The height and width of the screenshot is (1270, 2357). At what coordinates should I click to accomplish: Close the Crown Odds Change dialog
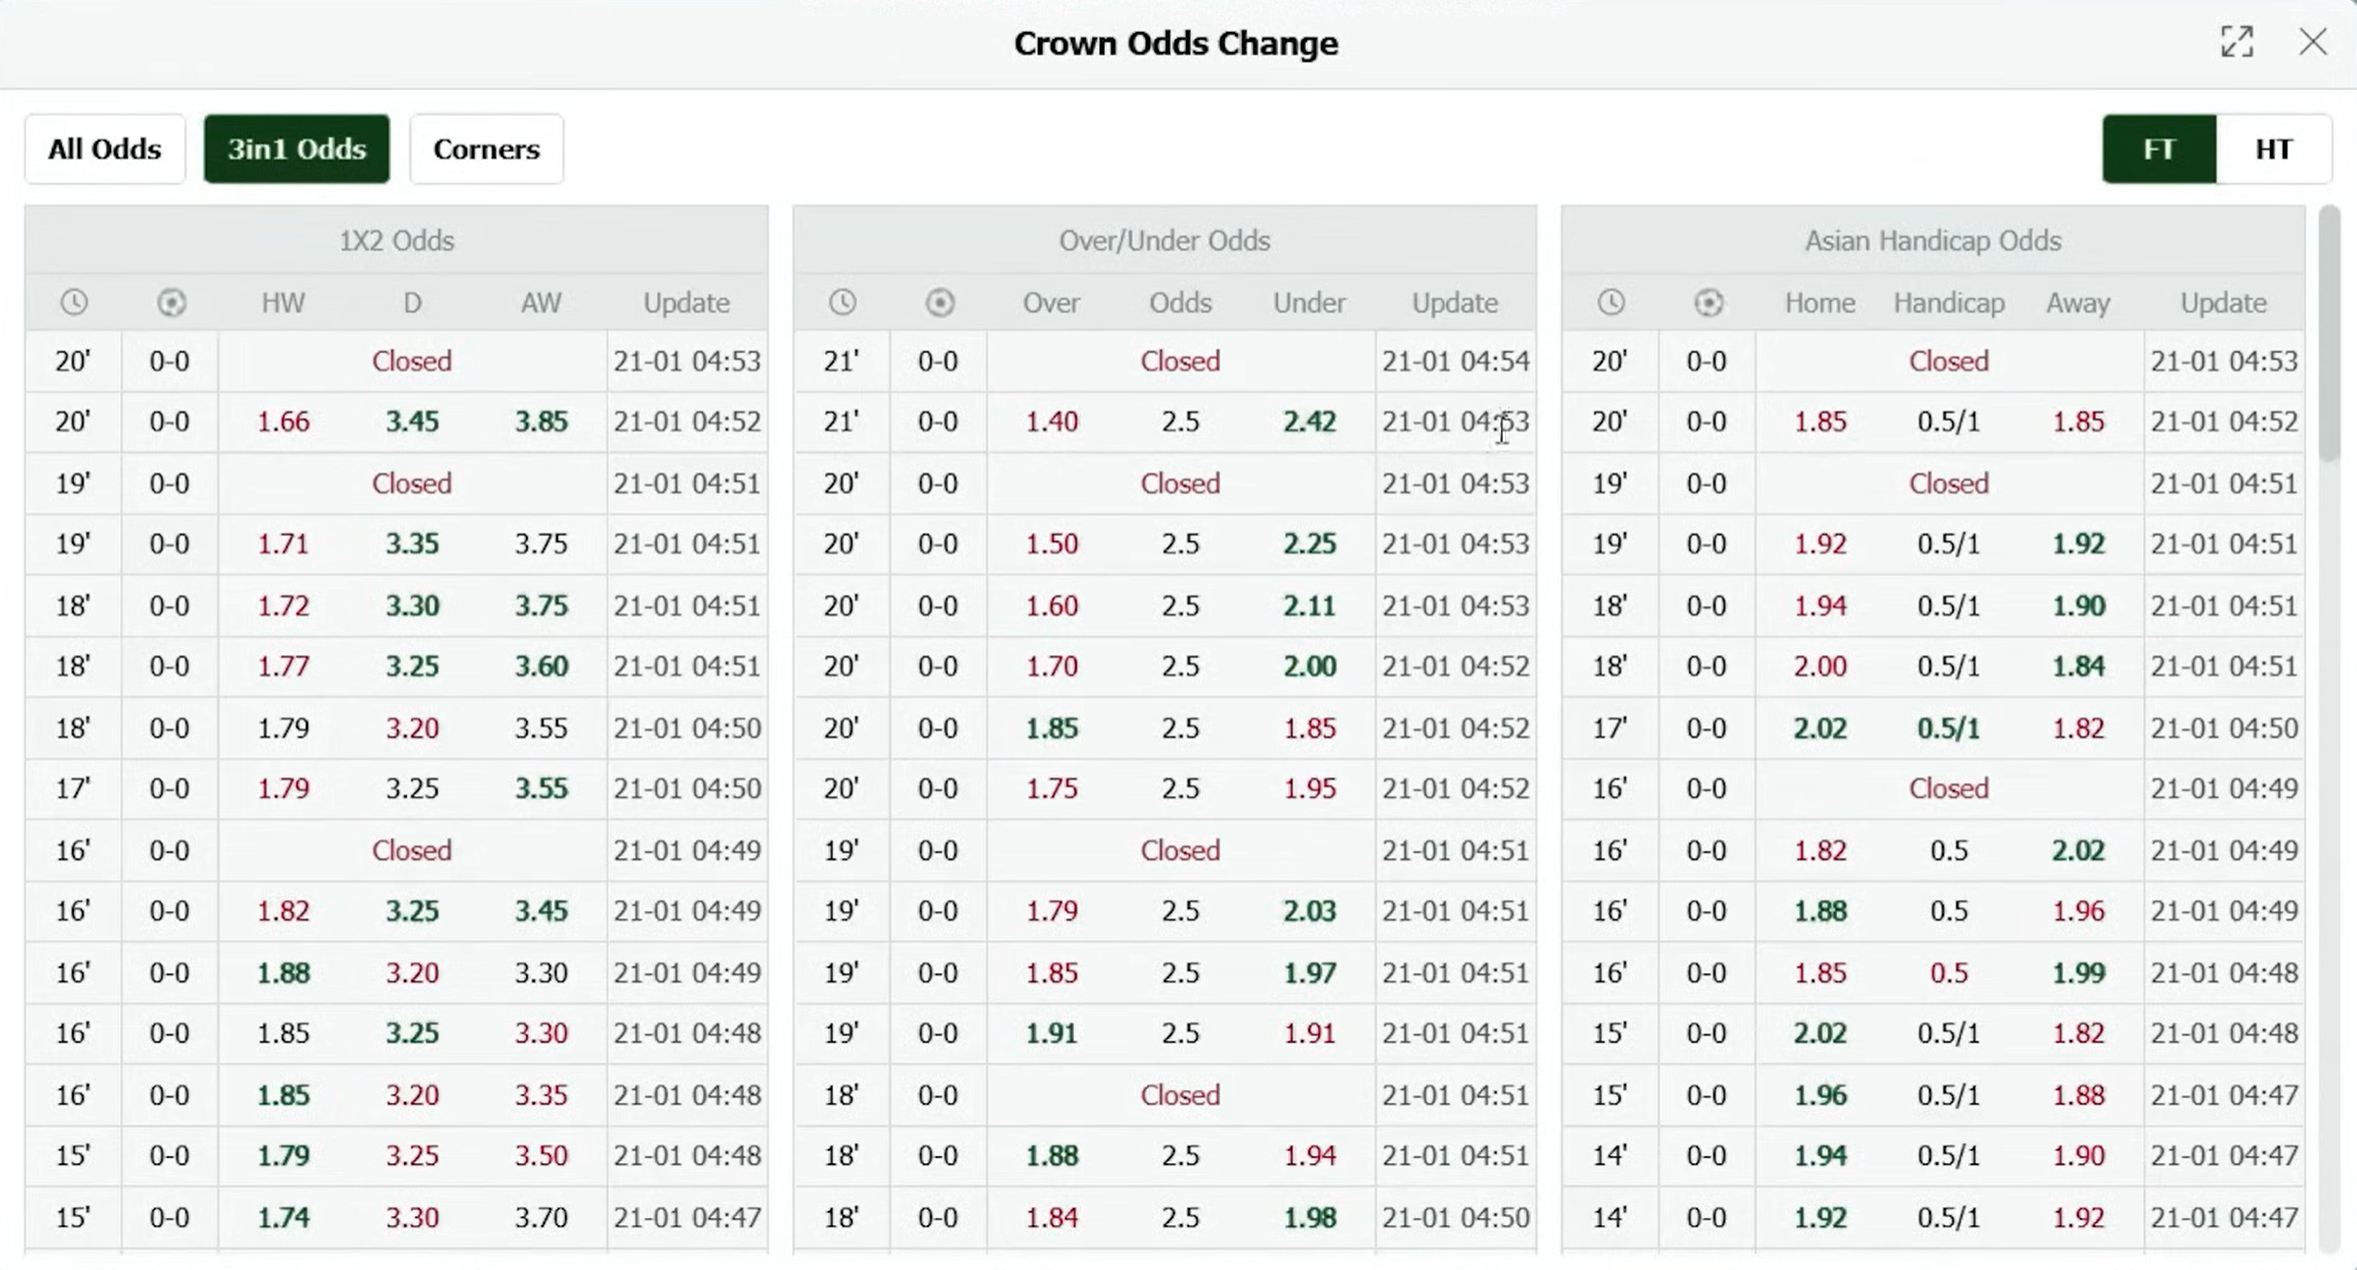2312,42
